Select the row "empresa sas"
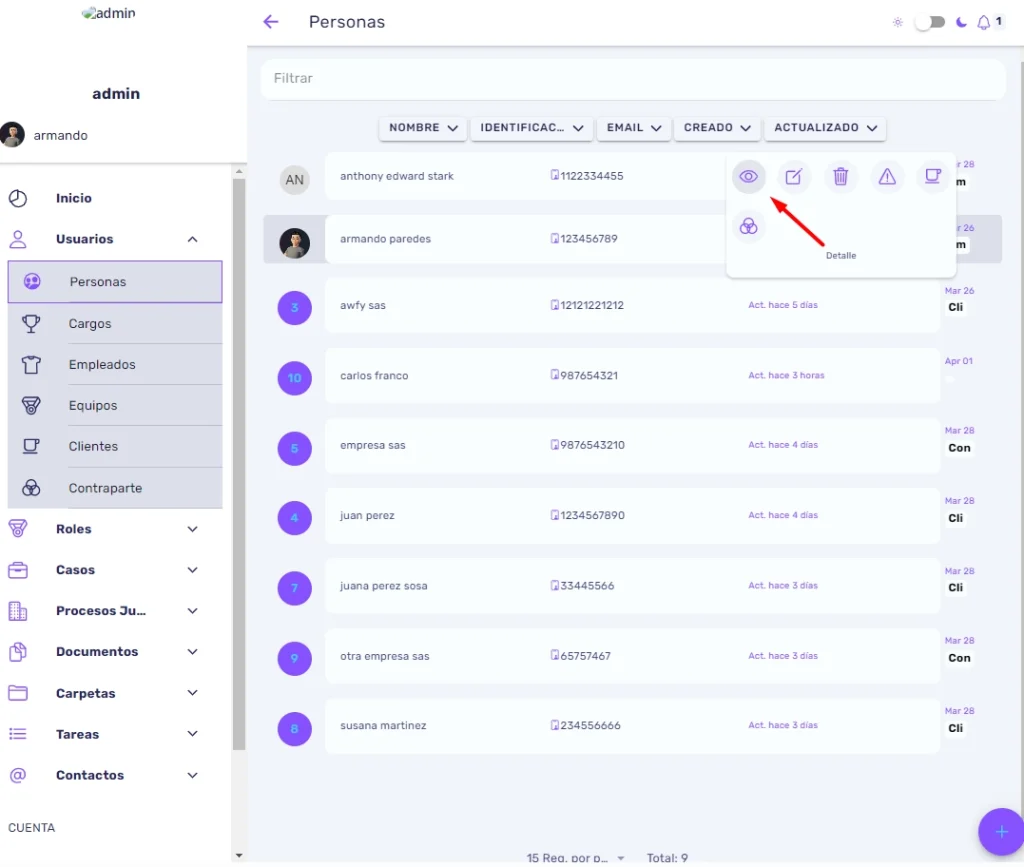 [x=632, y=445]
